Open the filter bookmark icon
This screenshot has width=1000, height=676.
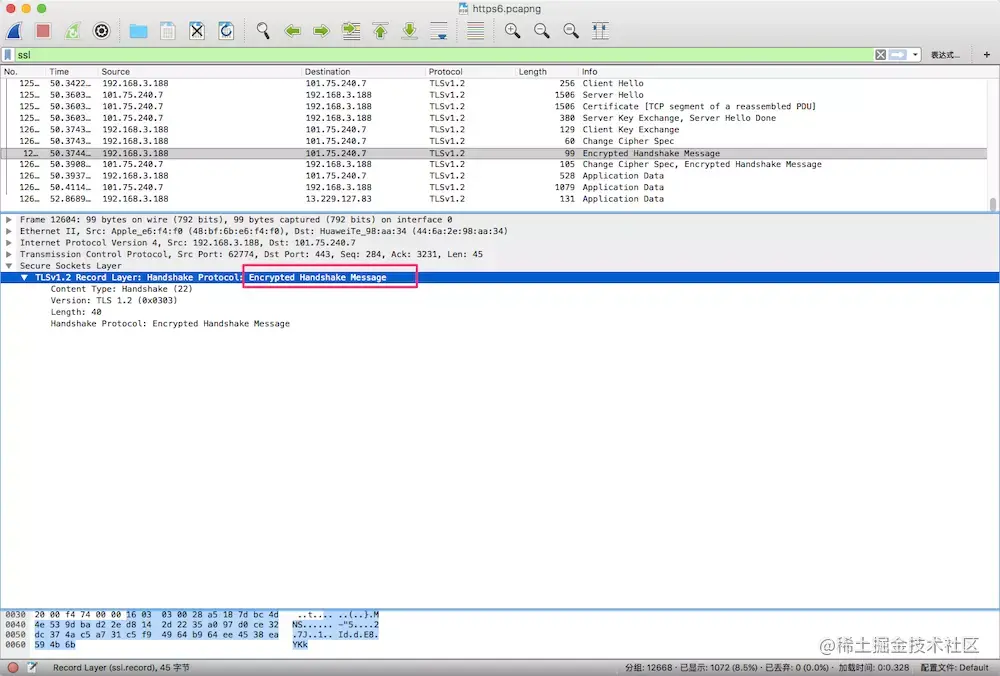[8, 55]
